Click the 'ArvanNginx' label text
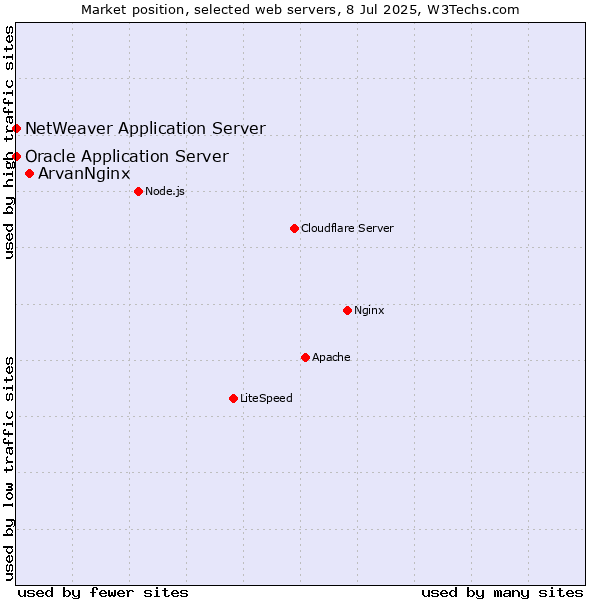Viewport: 600px width, 600px height. (84, 174)
